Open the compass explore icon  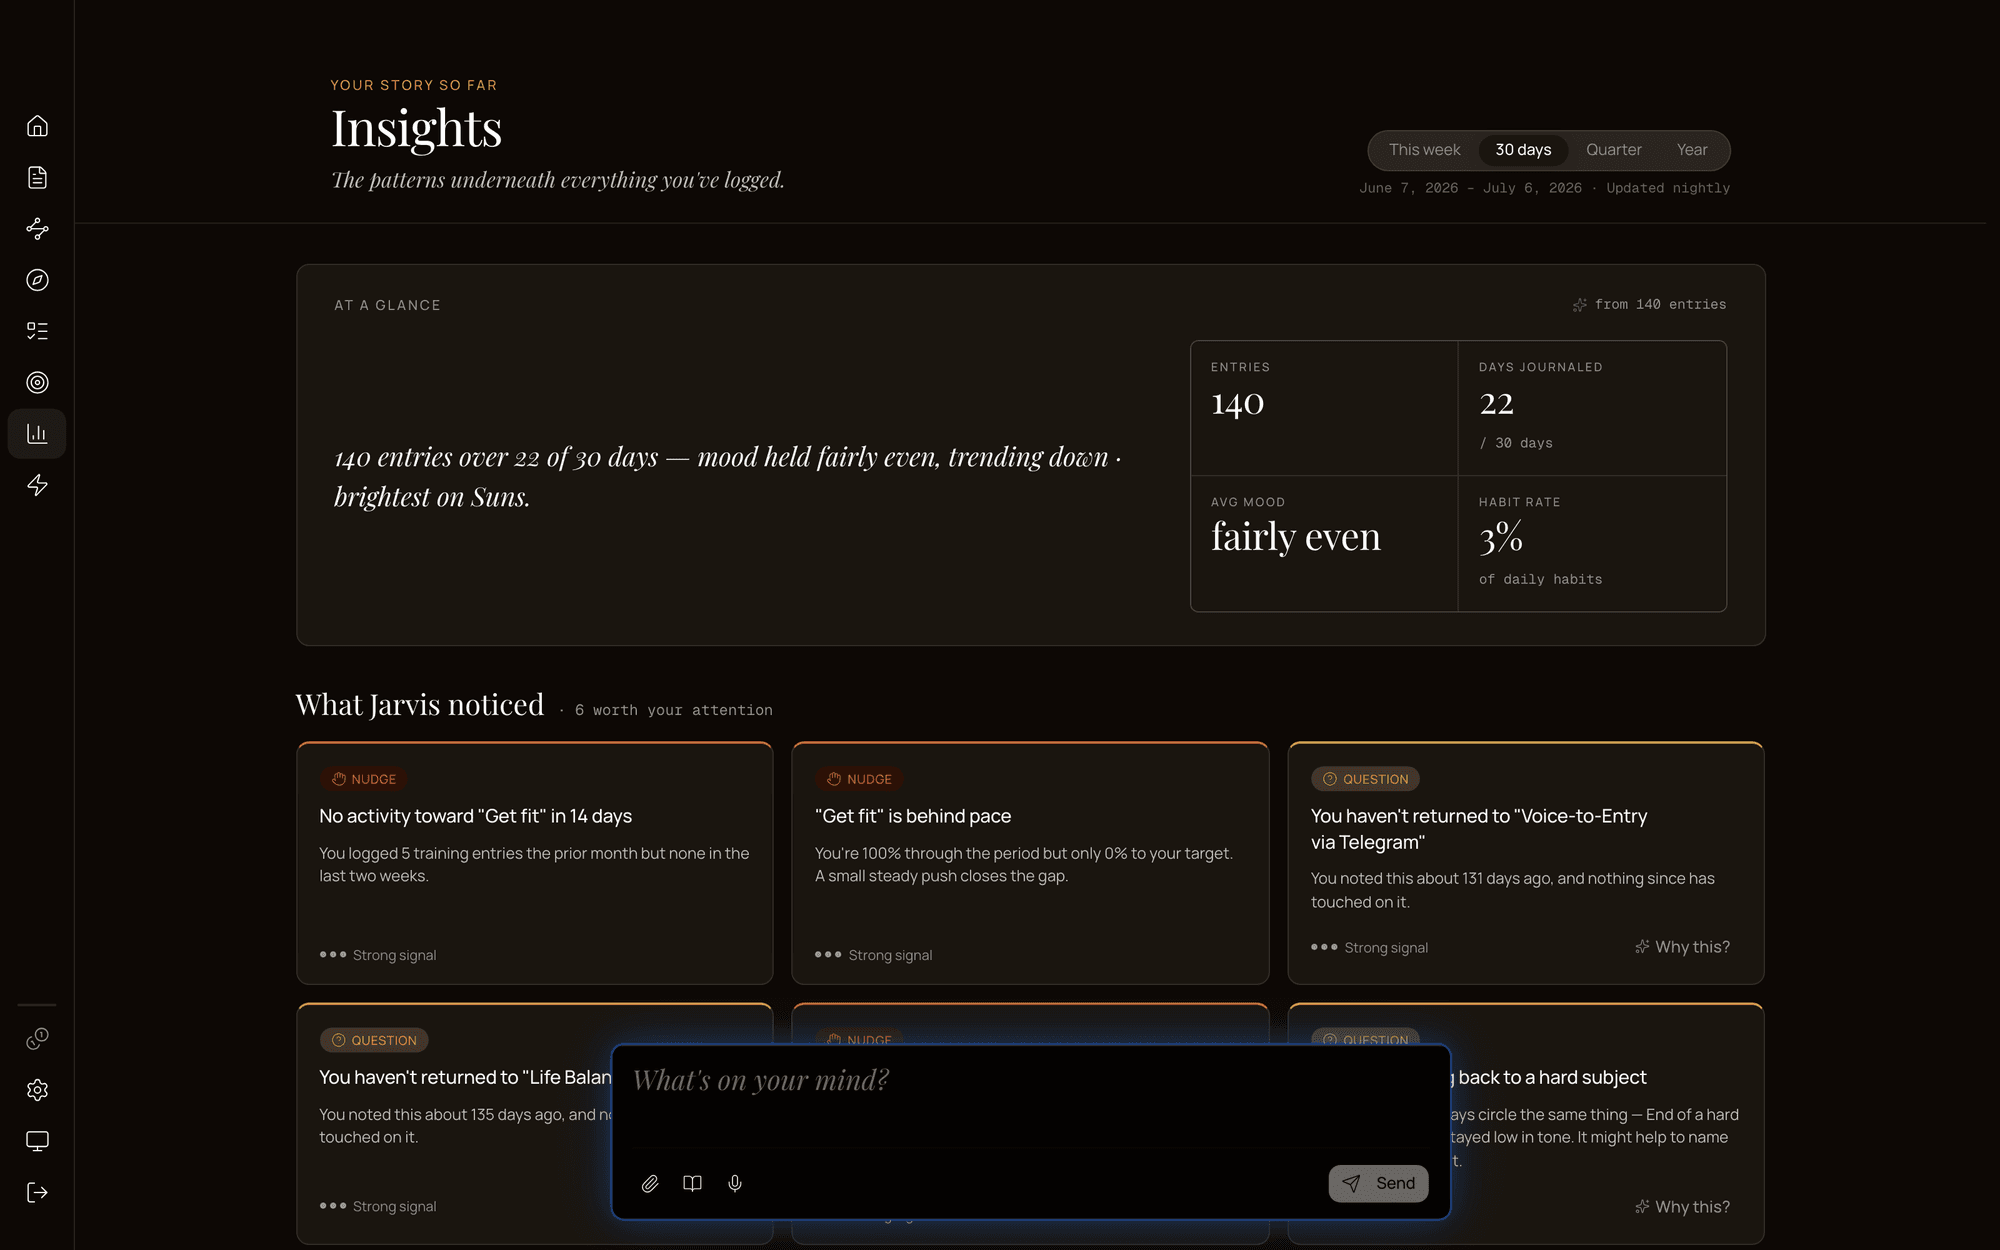(x=37, y=280)
